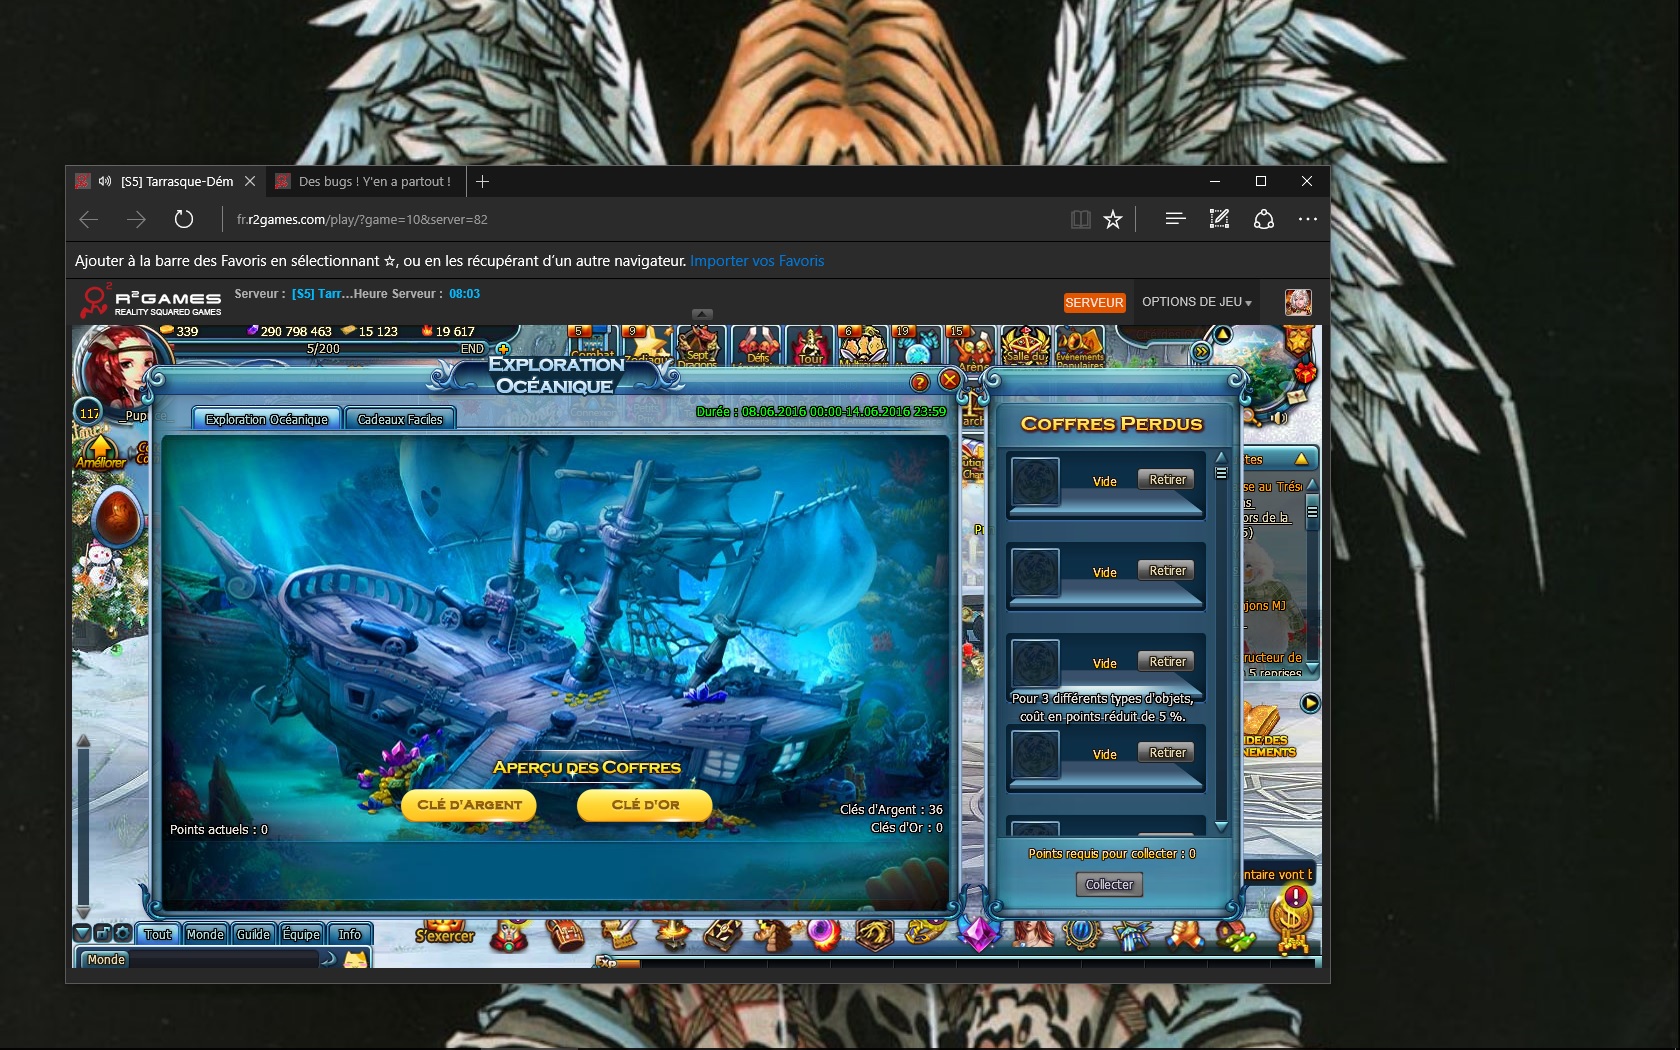Click the chat settings gear icon

(122, 933)
